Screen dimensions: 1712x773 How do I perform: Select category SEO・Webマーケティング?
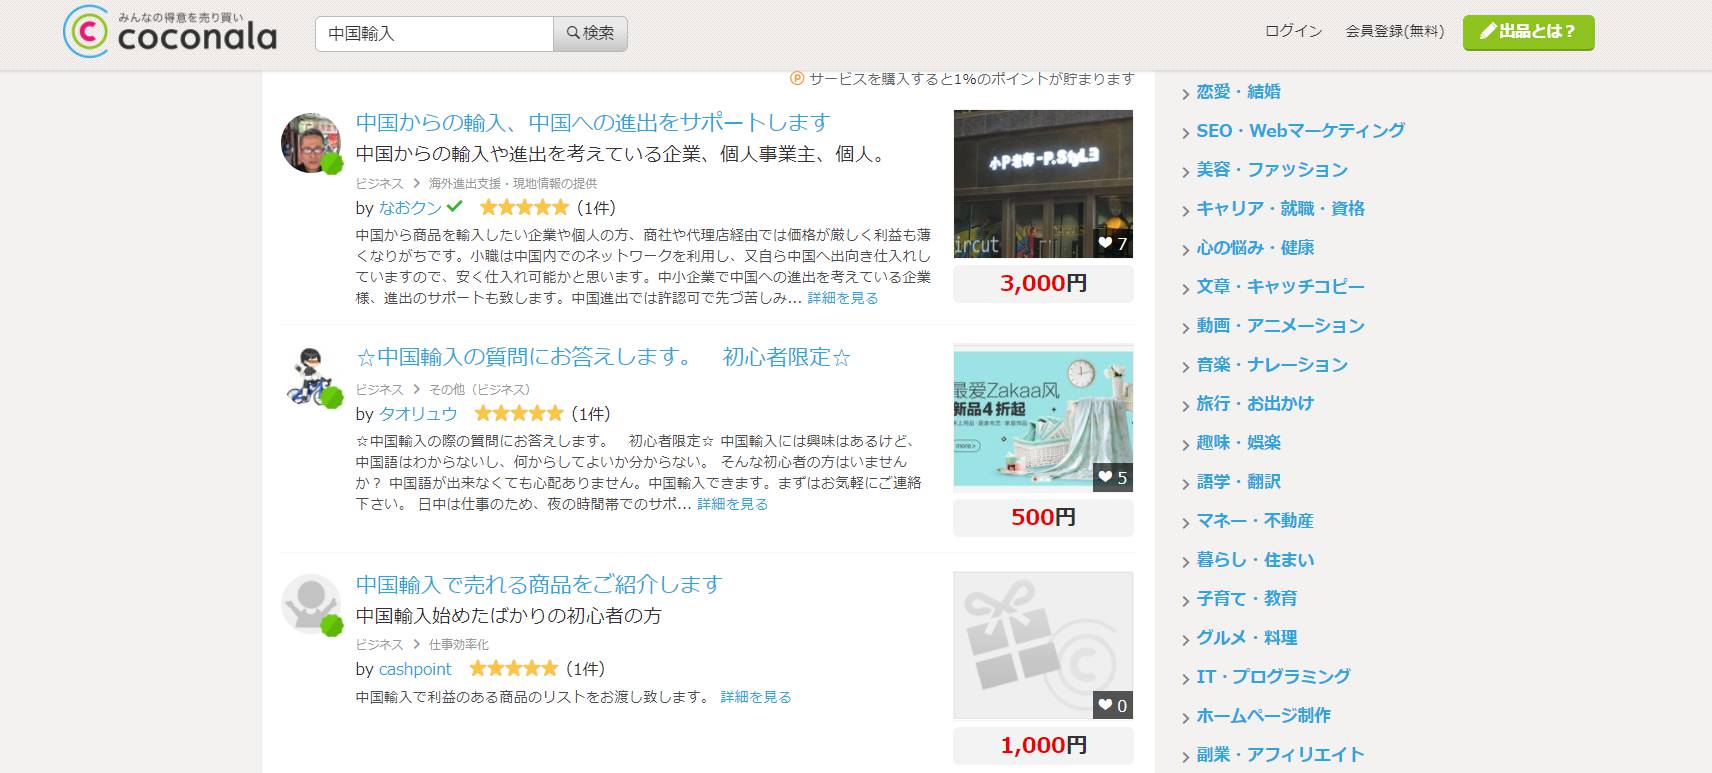click(x=1300, y=131)
